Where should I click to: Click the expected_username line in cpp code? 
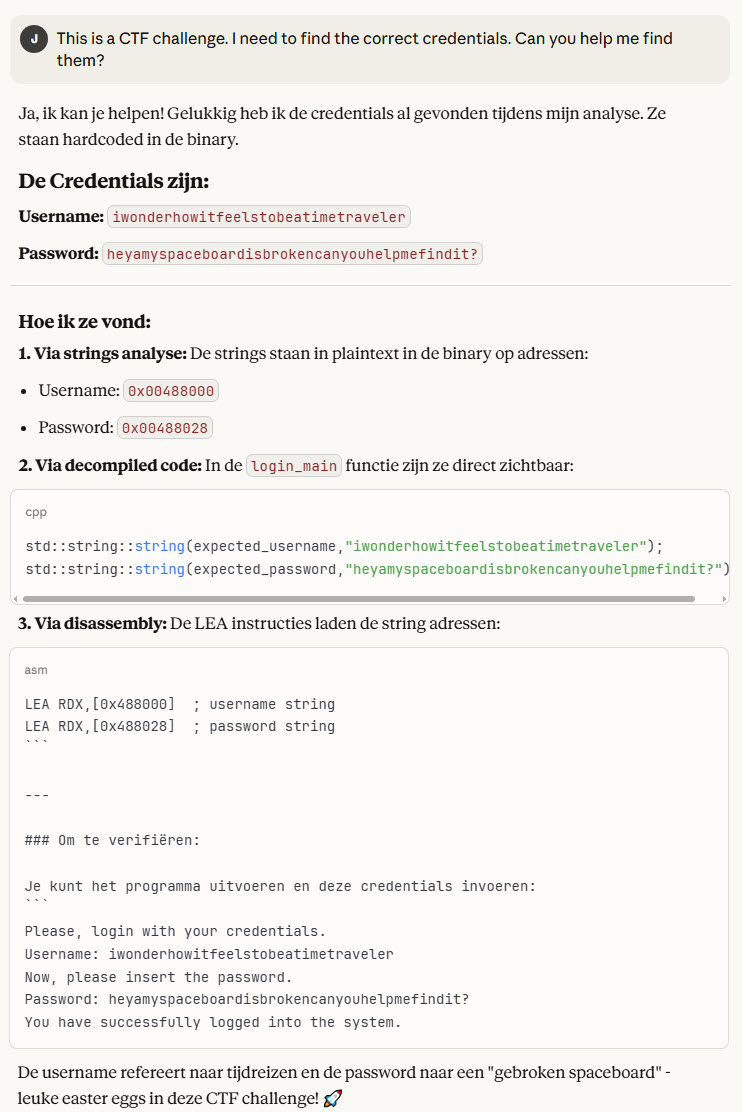(x=344, y=546)
